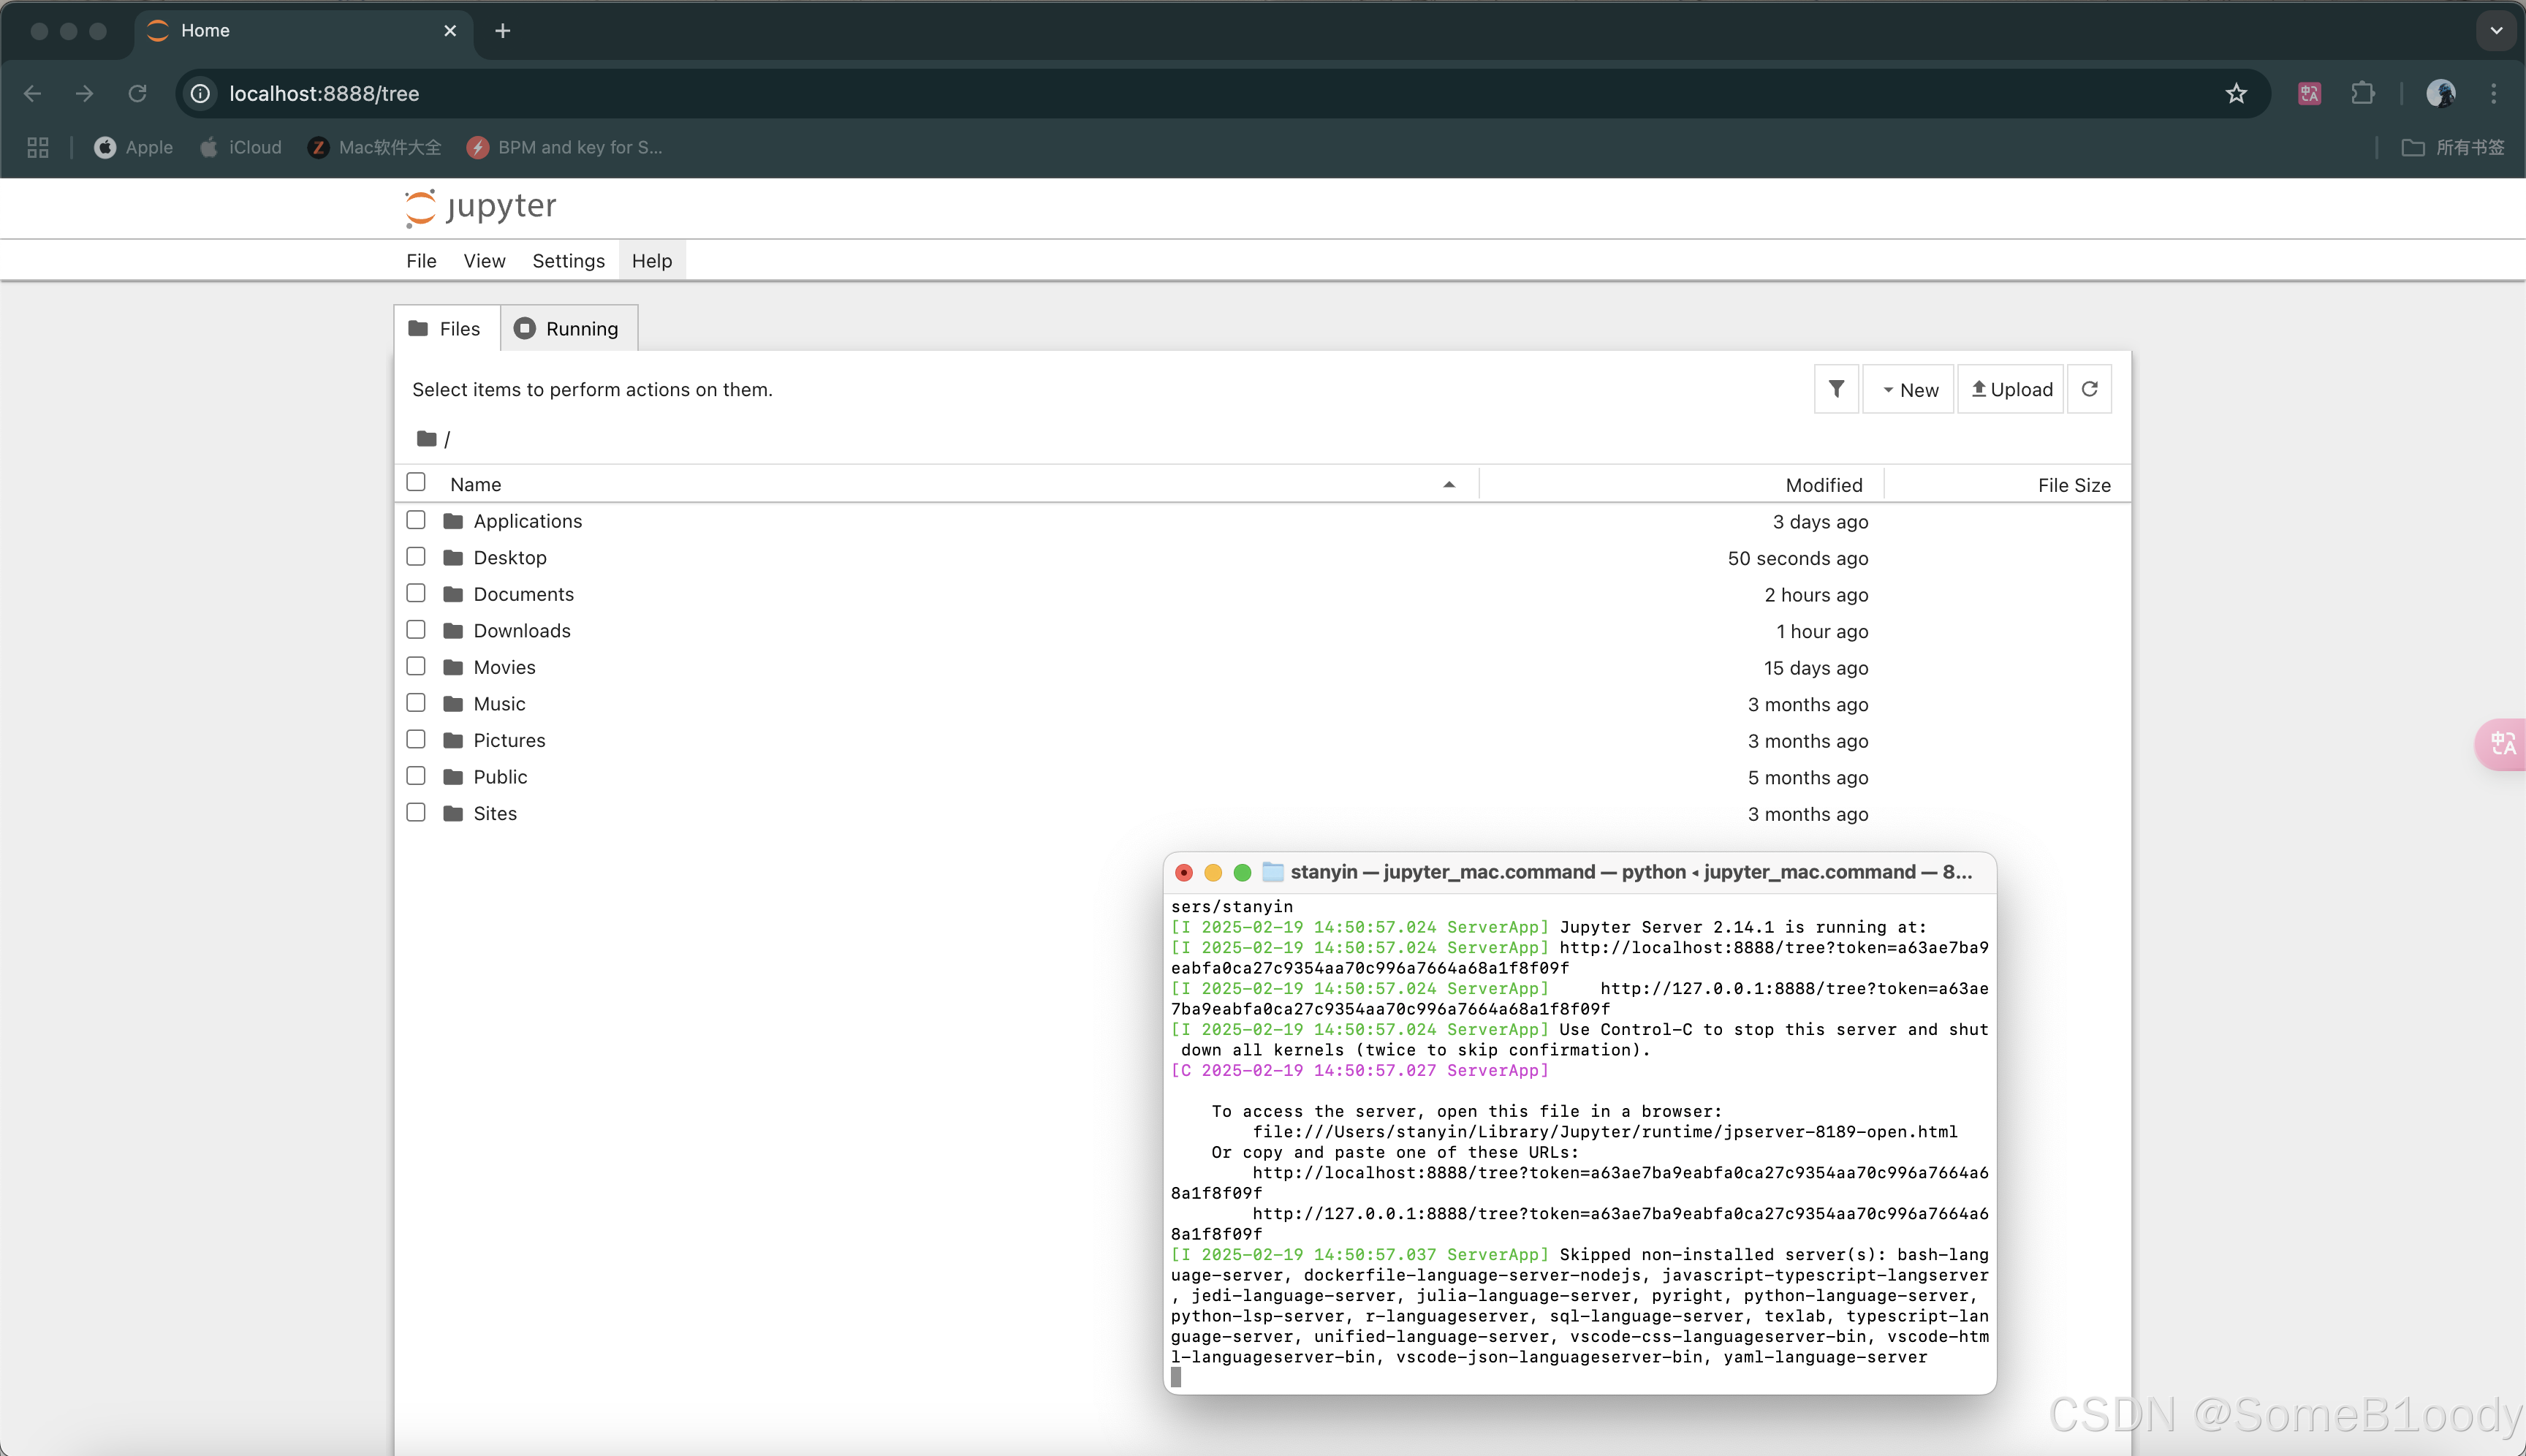View site information icon in address bar
The height and width of the screenshot is (1456, 2526).
coord(200,93)
